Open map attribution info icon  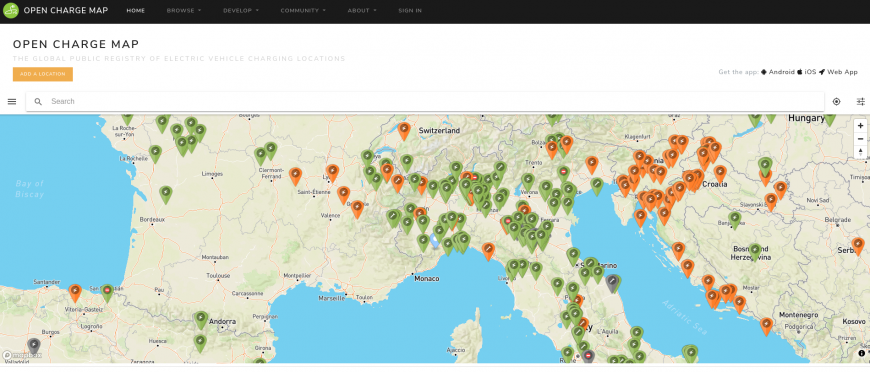862,353
